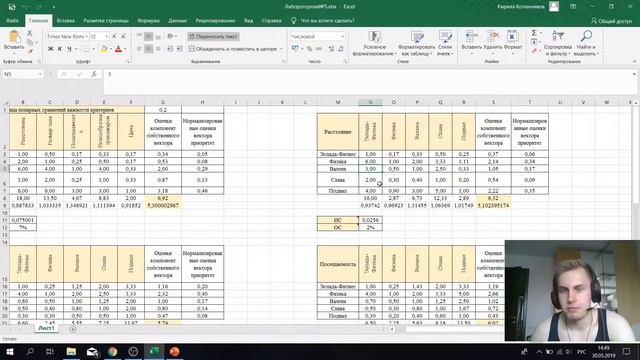Click the Decrease Decimal icon
Viewport: 640px width, 360px height.
point(340,49)
